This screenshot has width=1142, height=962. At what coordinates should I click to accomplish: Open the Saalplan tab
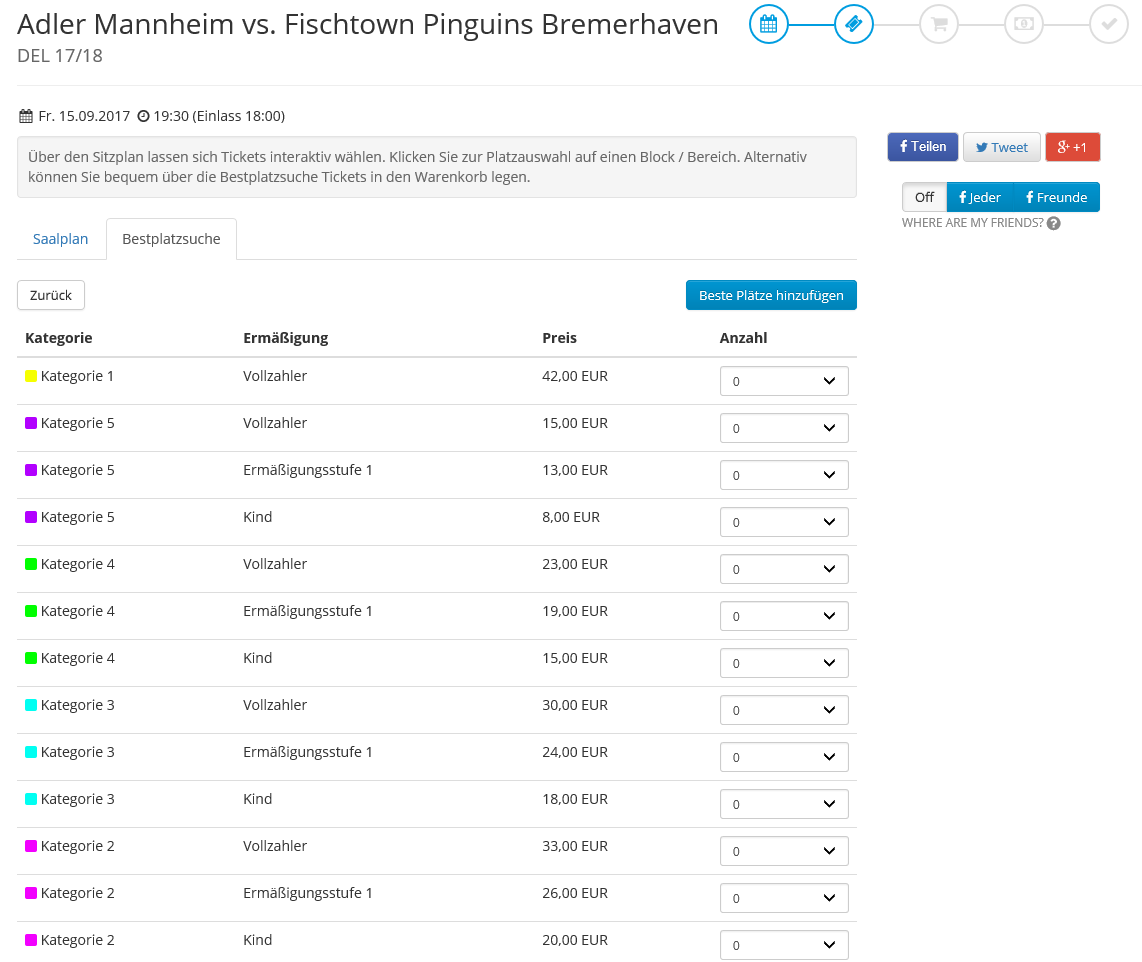click(60, 239)
